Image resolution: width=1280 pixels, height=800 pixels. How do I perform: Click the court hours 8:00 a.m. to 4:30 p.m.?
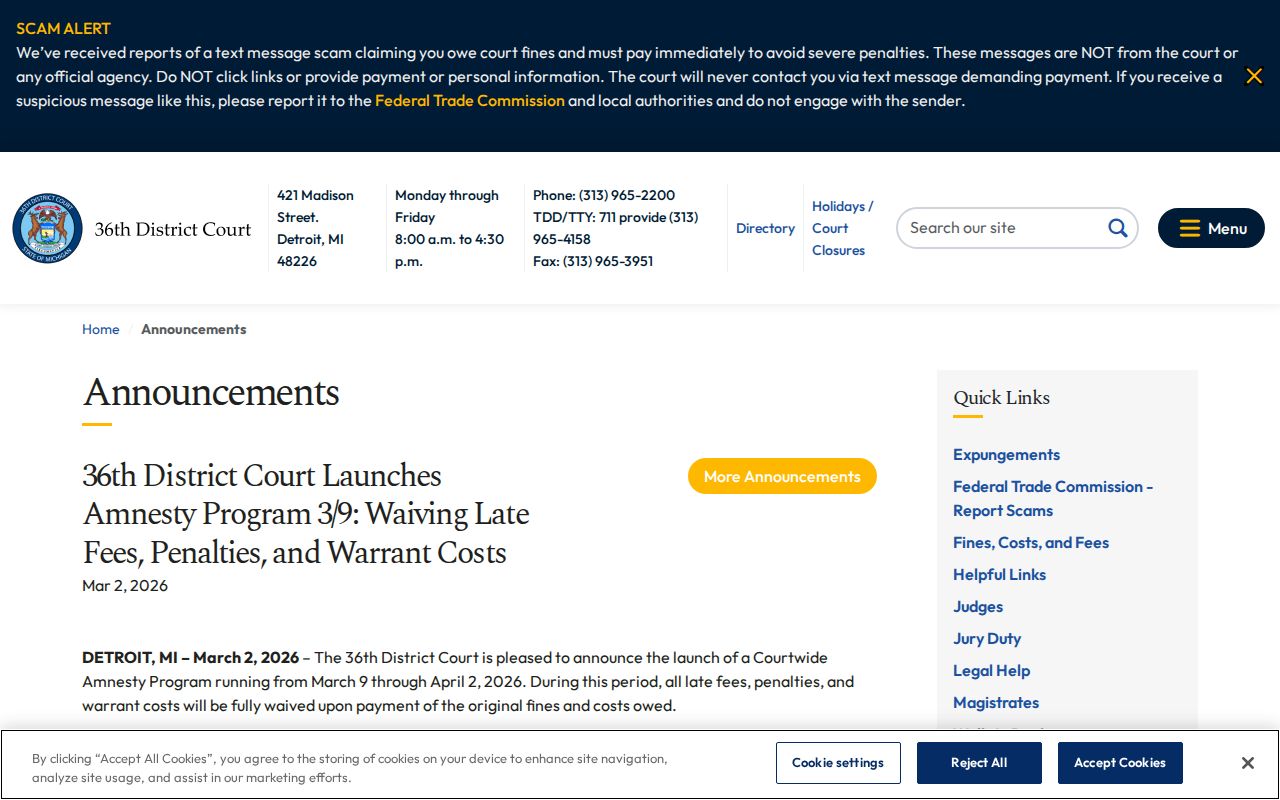coord(449,250)
